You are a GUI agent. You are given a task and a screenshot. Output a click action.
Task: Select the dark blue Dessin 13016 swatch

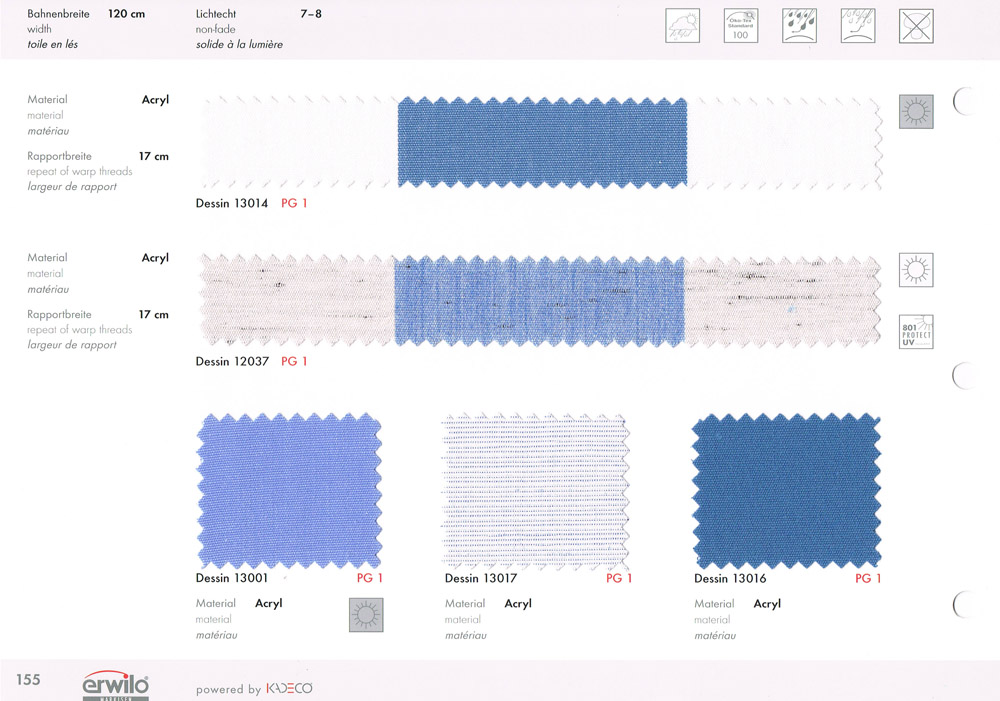click(x=786, y=491)
